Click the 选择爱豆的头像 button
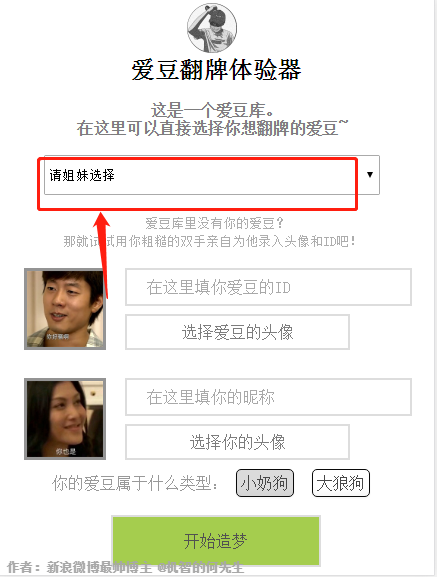The image size is (437, 577). (x=237, y=332)
